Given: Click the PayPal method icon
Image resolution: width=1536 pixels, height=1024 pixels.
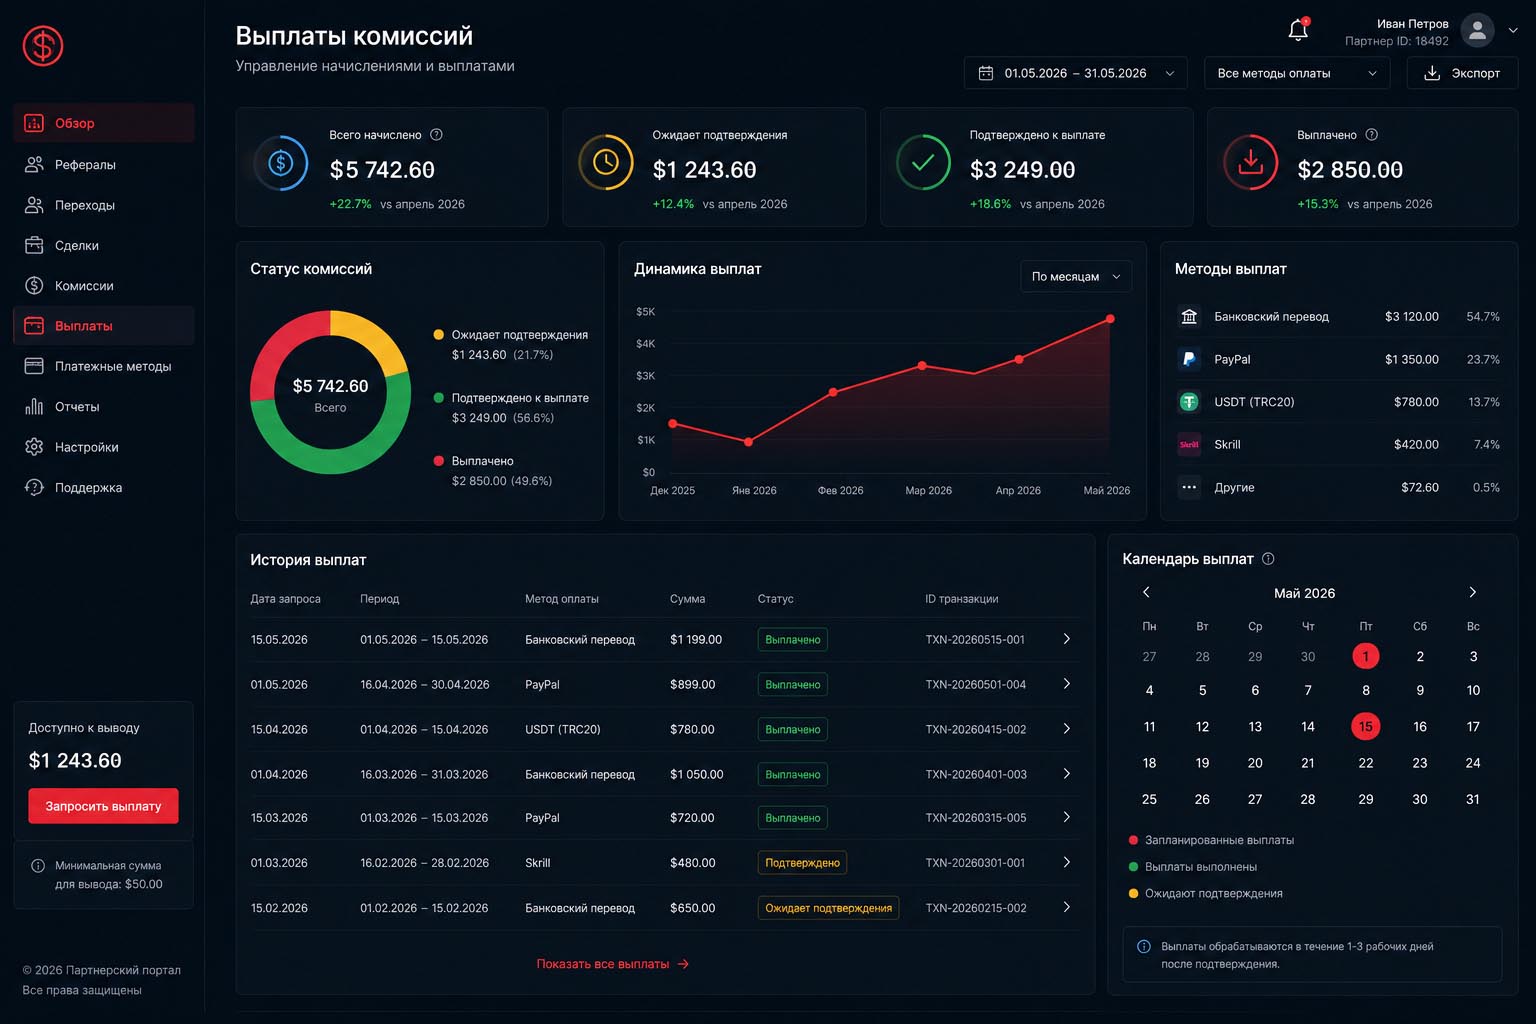Looking at the screenshot, I should (1189, 359).
